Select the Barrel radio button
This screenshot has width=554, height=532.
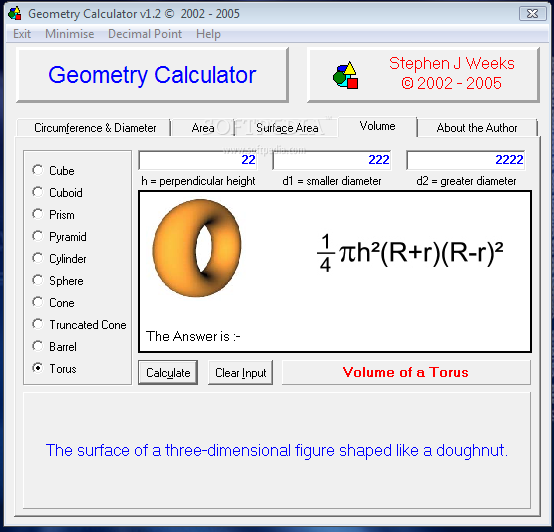click(x=37, y=346)
